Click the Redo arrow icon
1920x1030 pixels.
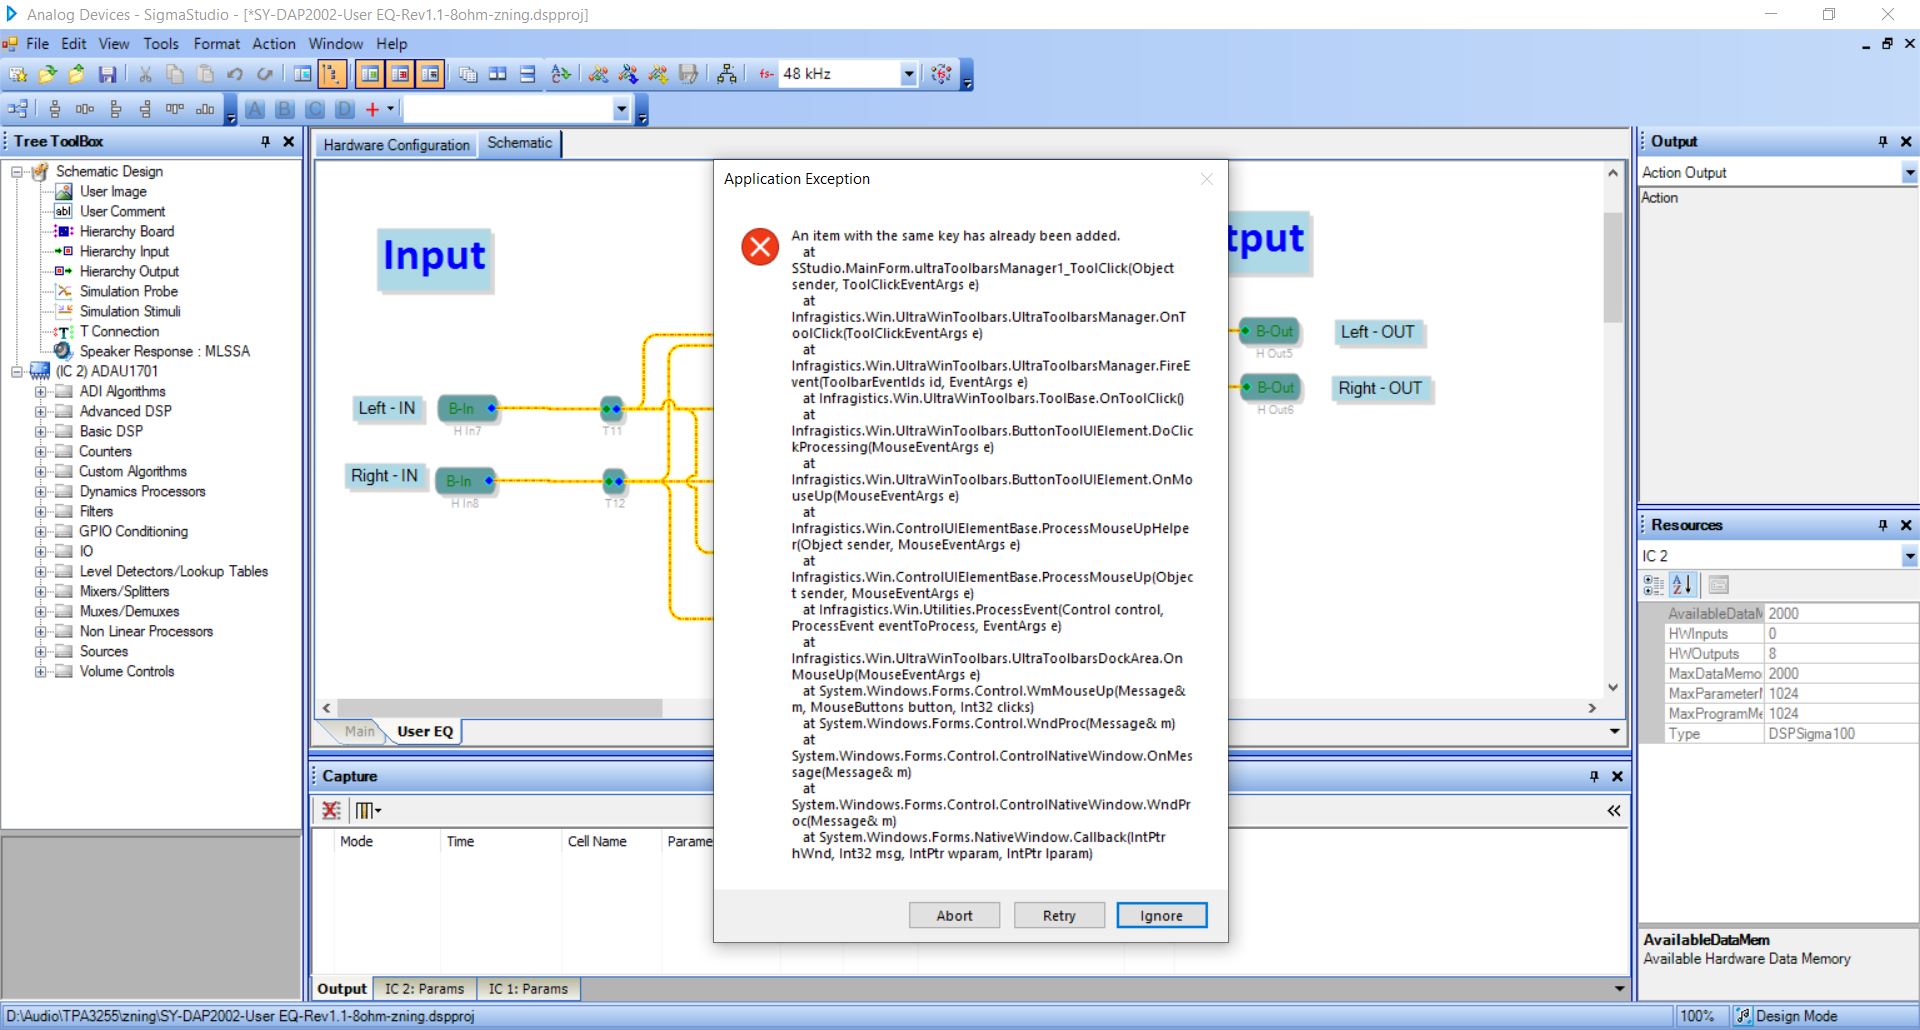click(265, 74)
